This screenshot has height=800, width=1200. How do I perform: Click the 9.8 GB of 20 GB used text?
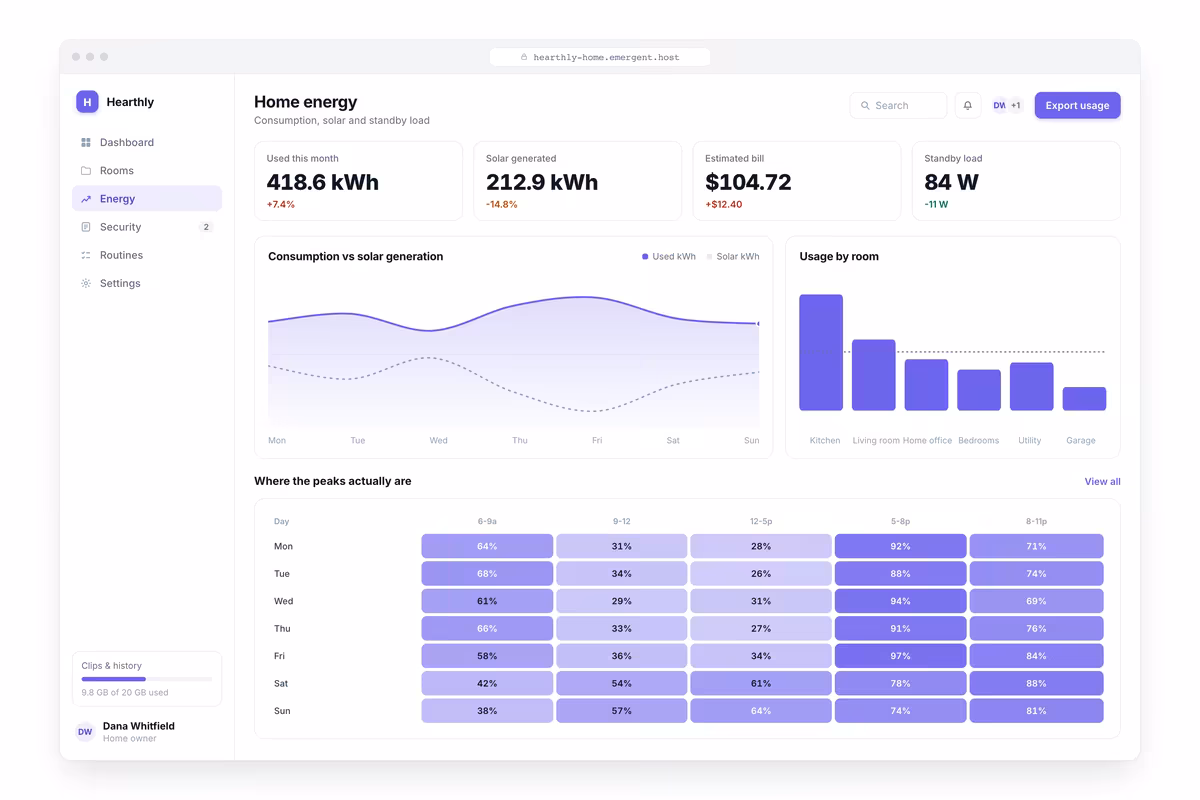click(125, 692)
